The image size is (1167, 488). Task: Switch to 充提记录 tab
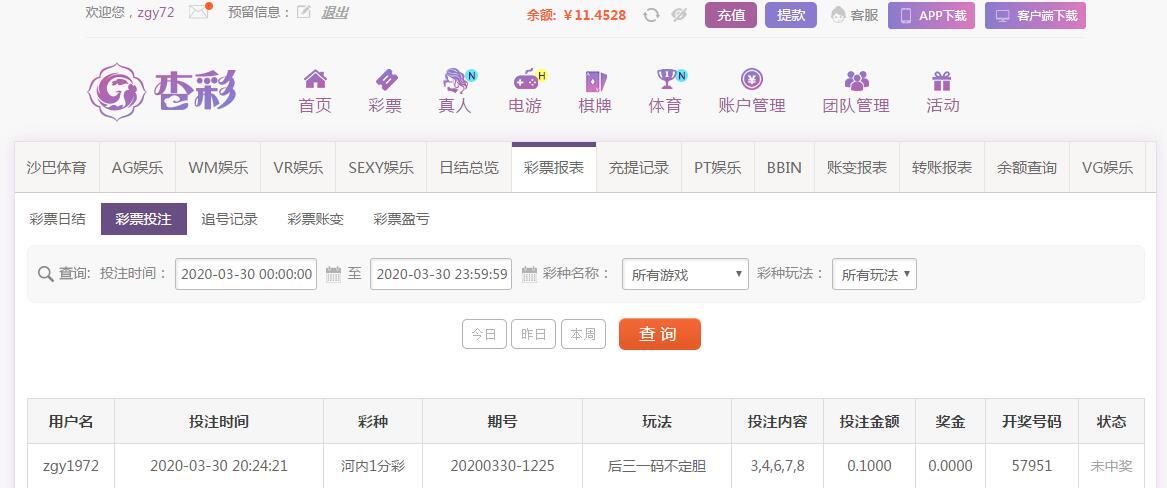(x=639, y=167)
